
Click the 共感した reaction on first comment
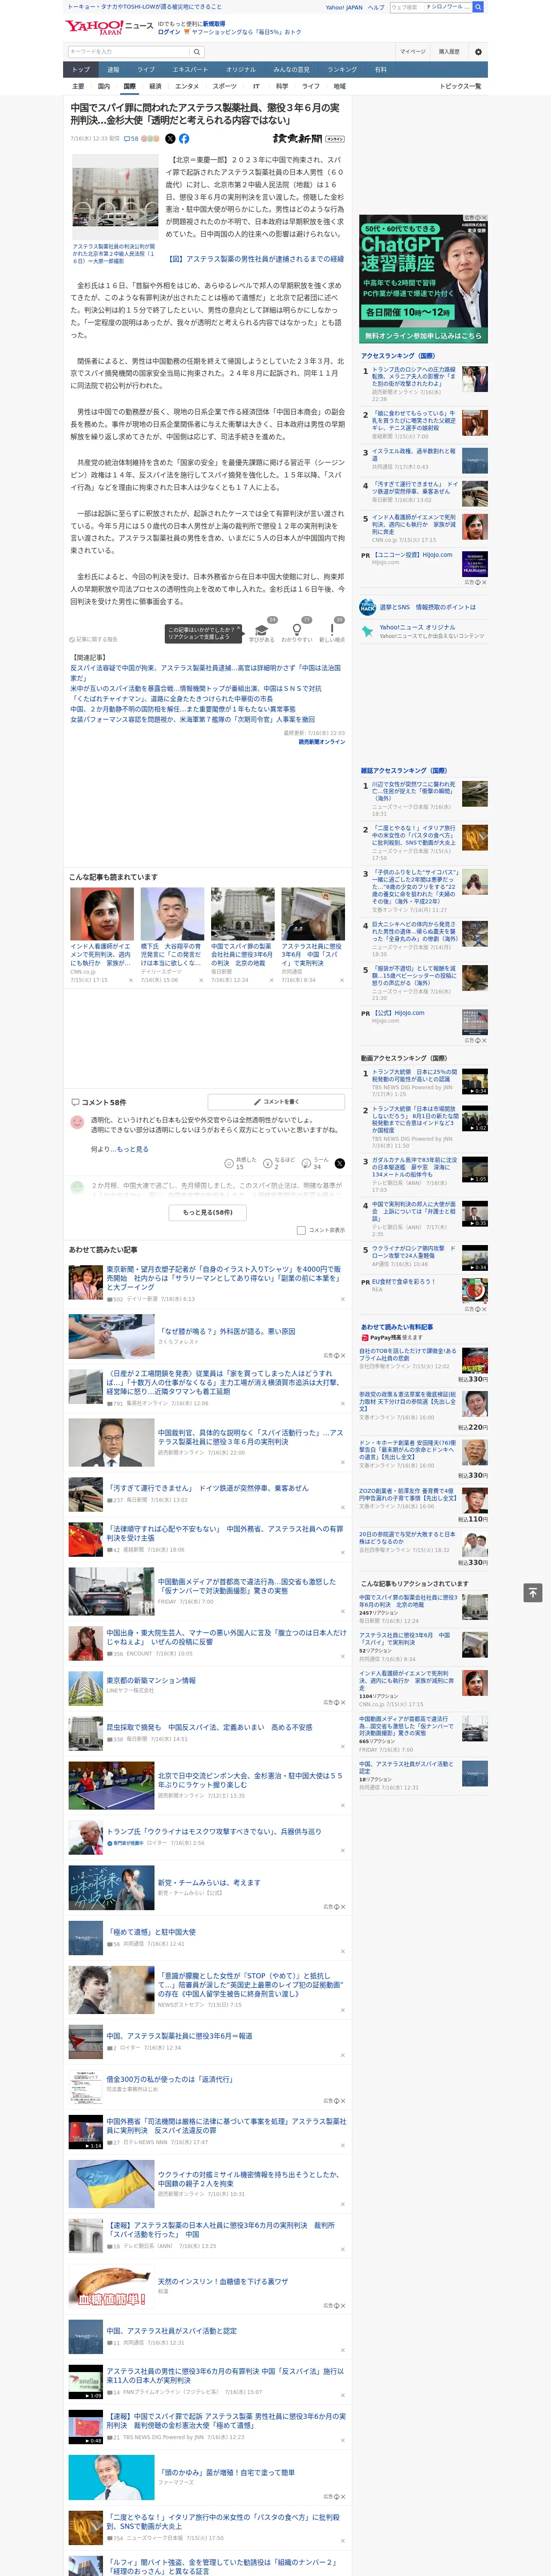click(240, 1163)
